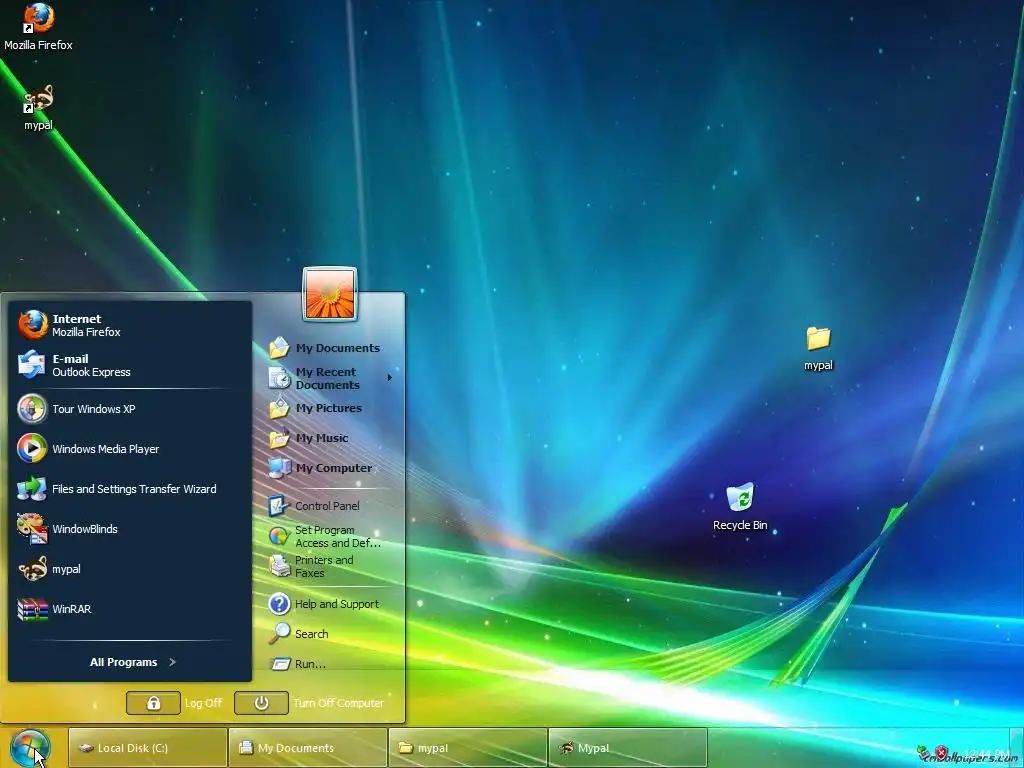Open the Printers and Faxes icon
Viewport: 1024px width, 768px height.
coord(280,566)
